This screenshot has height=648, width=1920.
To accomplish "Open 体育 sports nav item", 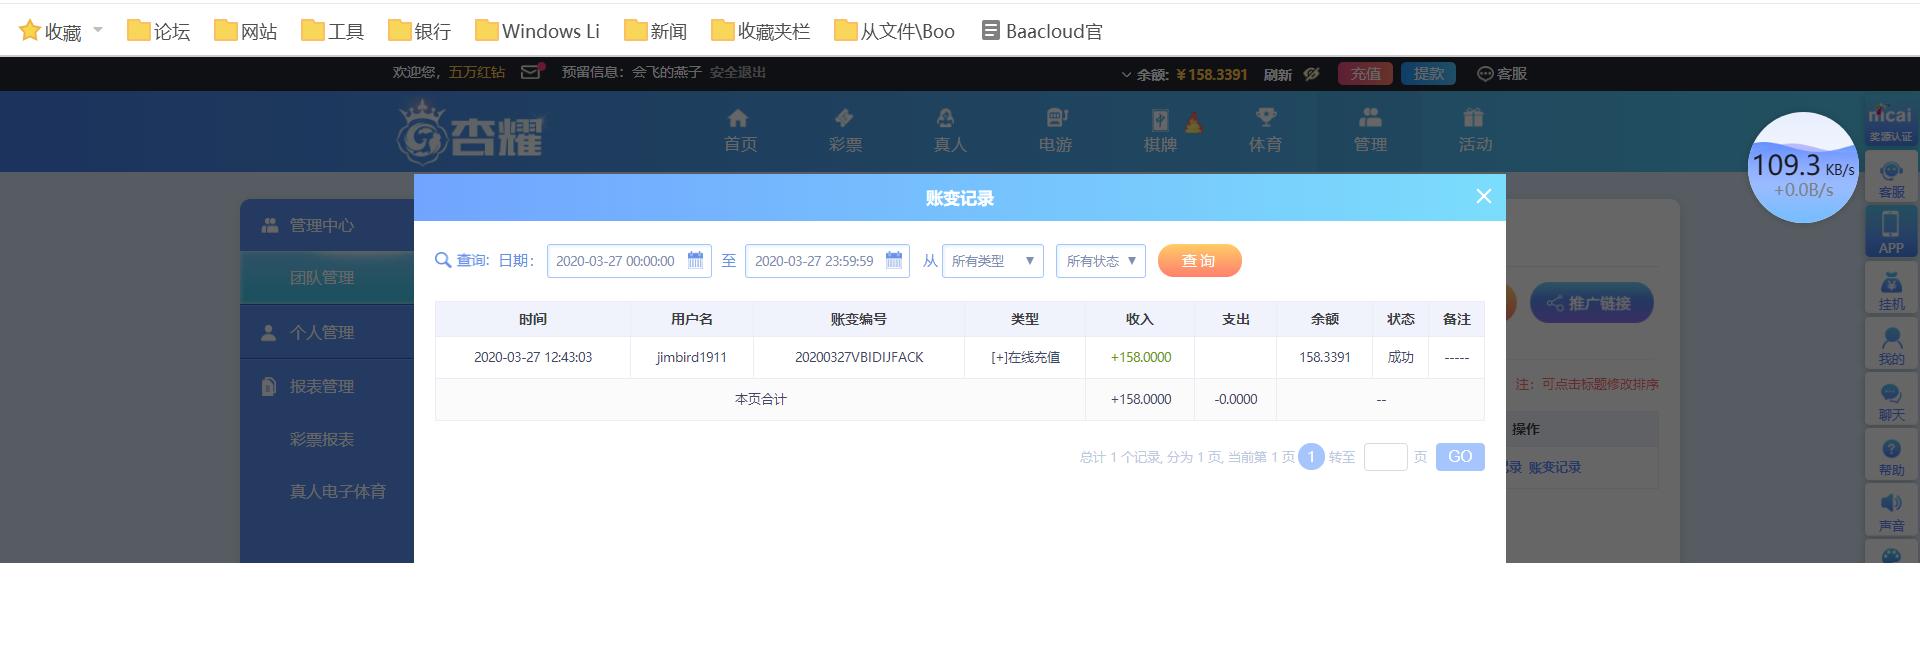I will click(x=1265, y=131).
